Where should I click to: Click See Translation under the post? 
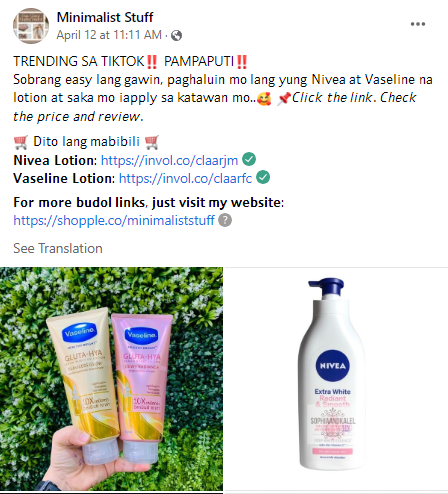58,248
